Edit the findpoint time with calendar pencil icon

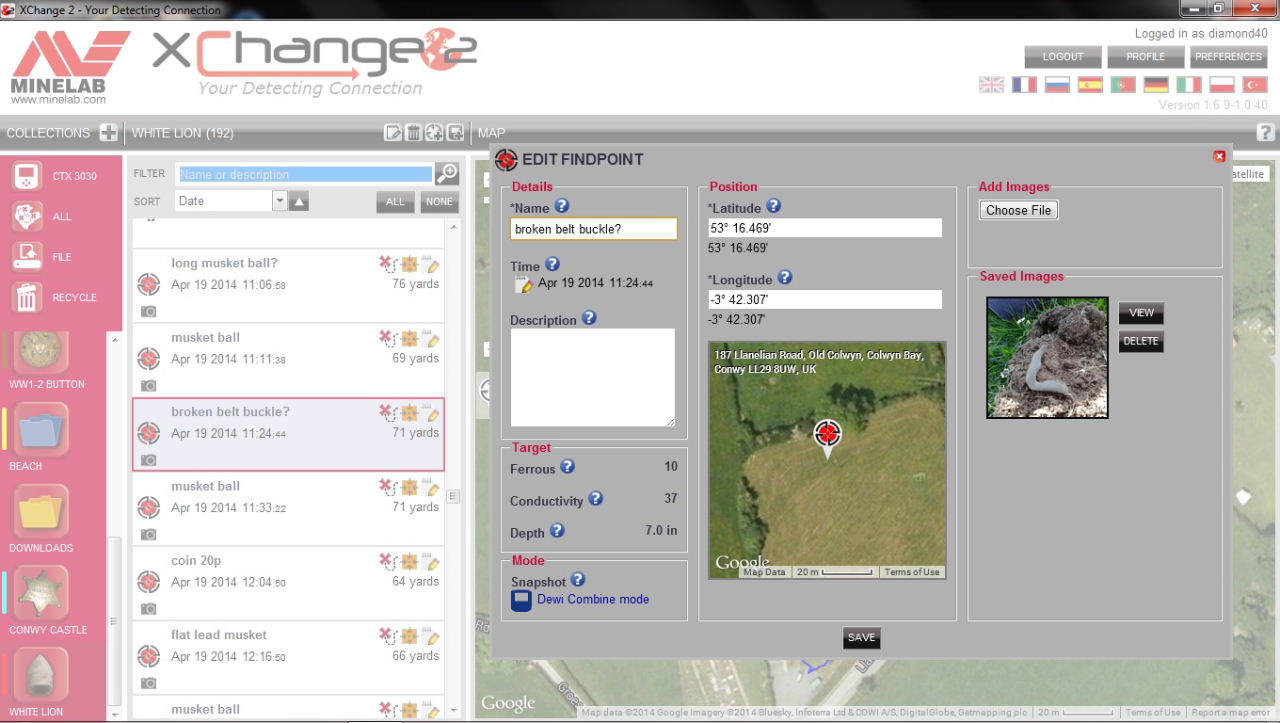pos(524,284)
